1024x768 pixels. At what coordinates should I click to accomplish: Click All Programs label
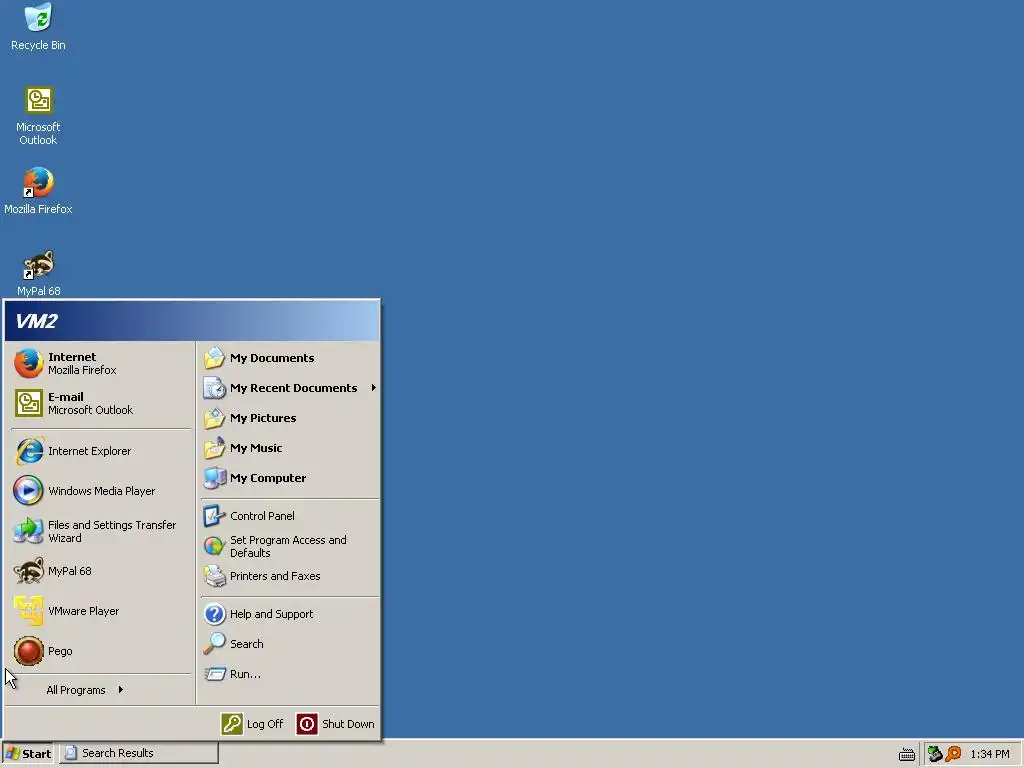click(76, 690)
